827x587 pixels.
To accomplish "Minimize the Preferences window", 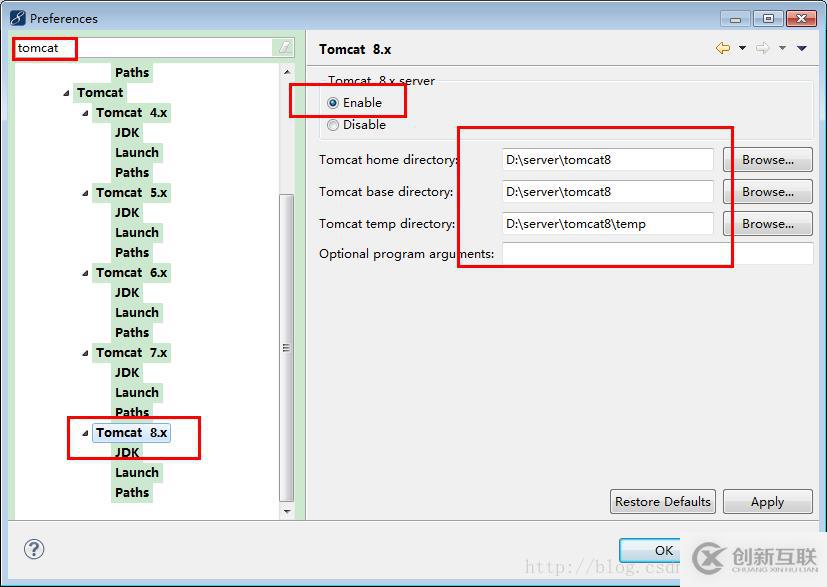I will pos(735,19).
